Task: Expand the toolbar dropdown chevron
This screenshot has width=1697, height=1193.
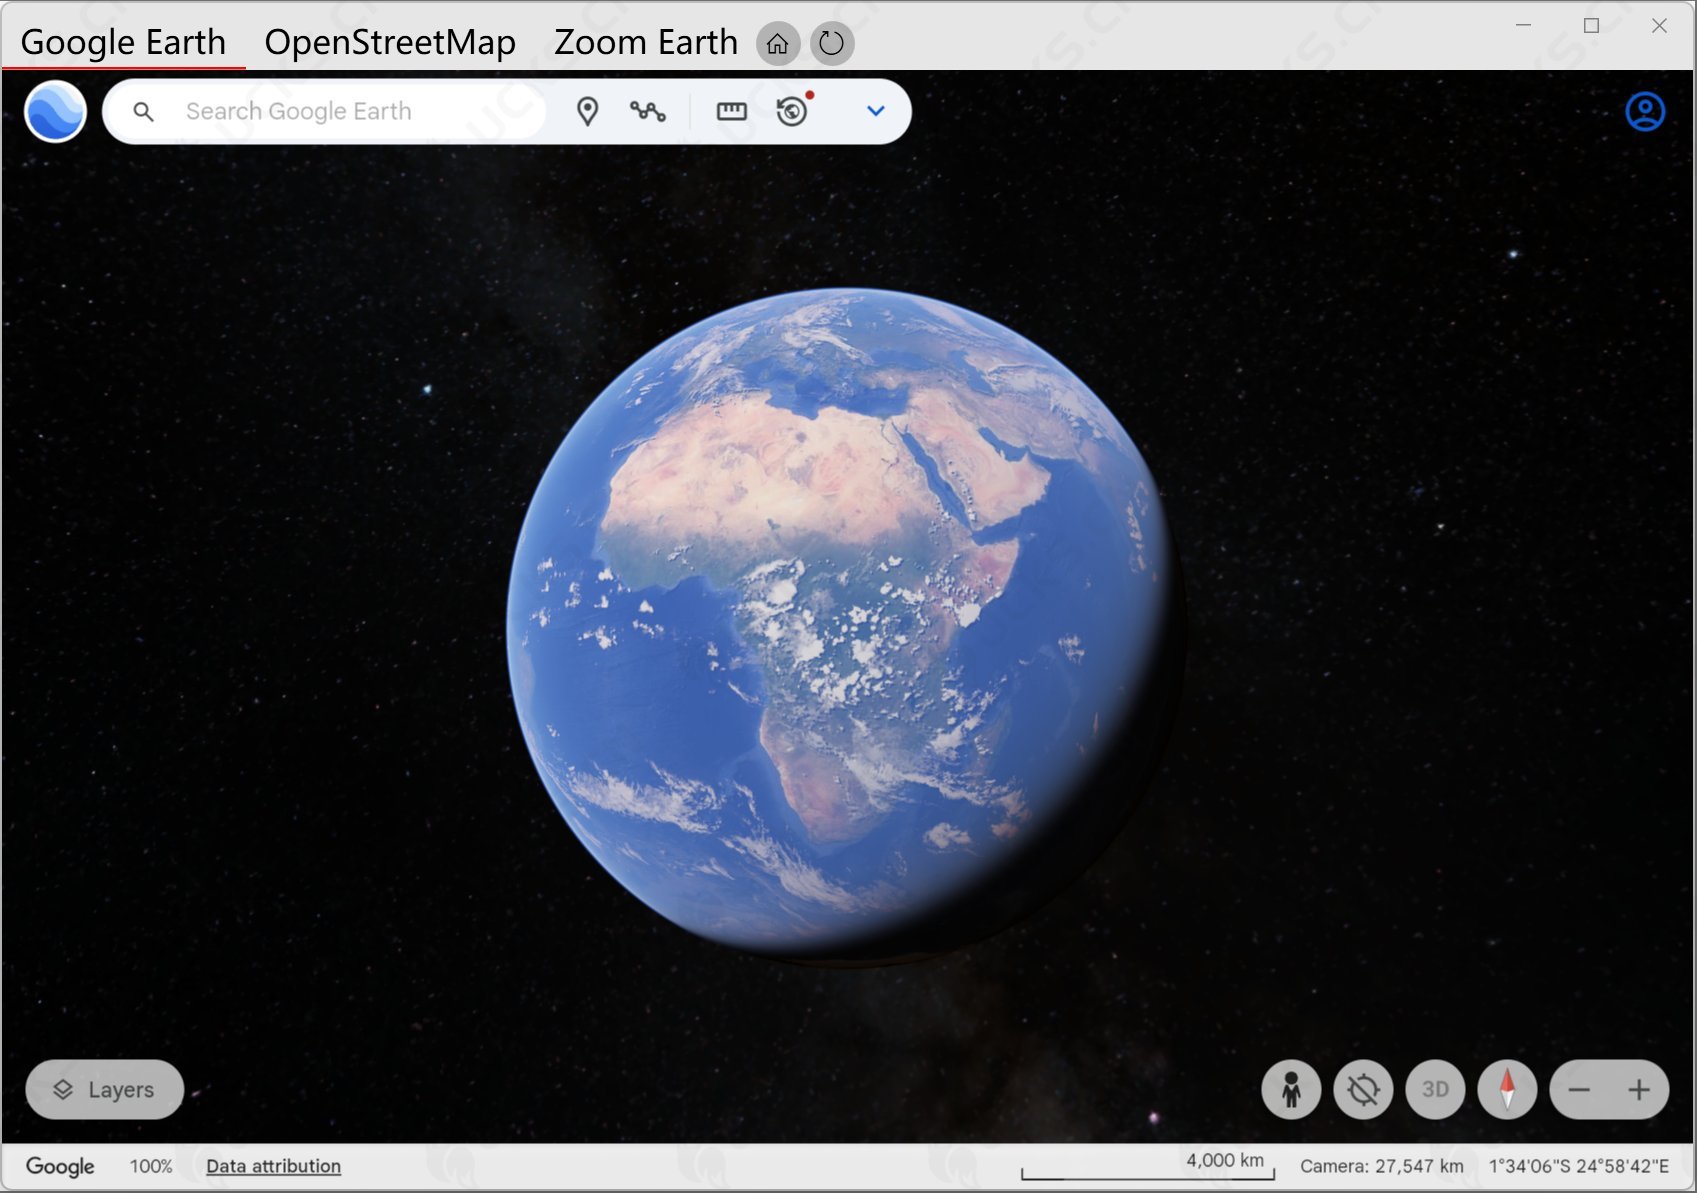Action: click(x=876, y=111)
